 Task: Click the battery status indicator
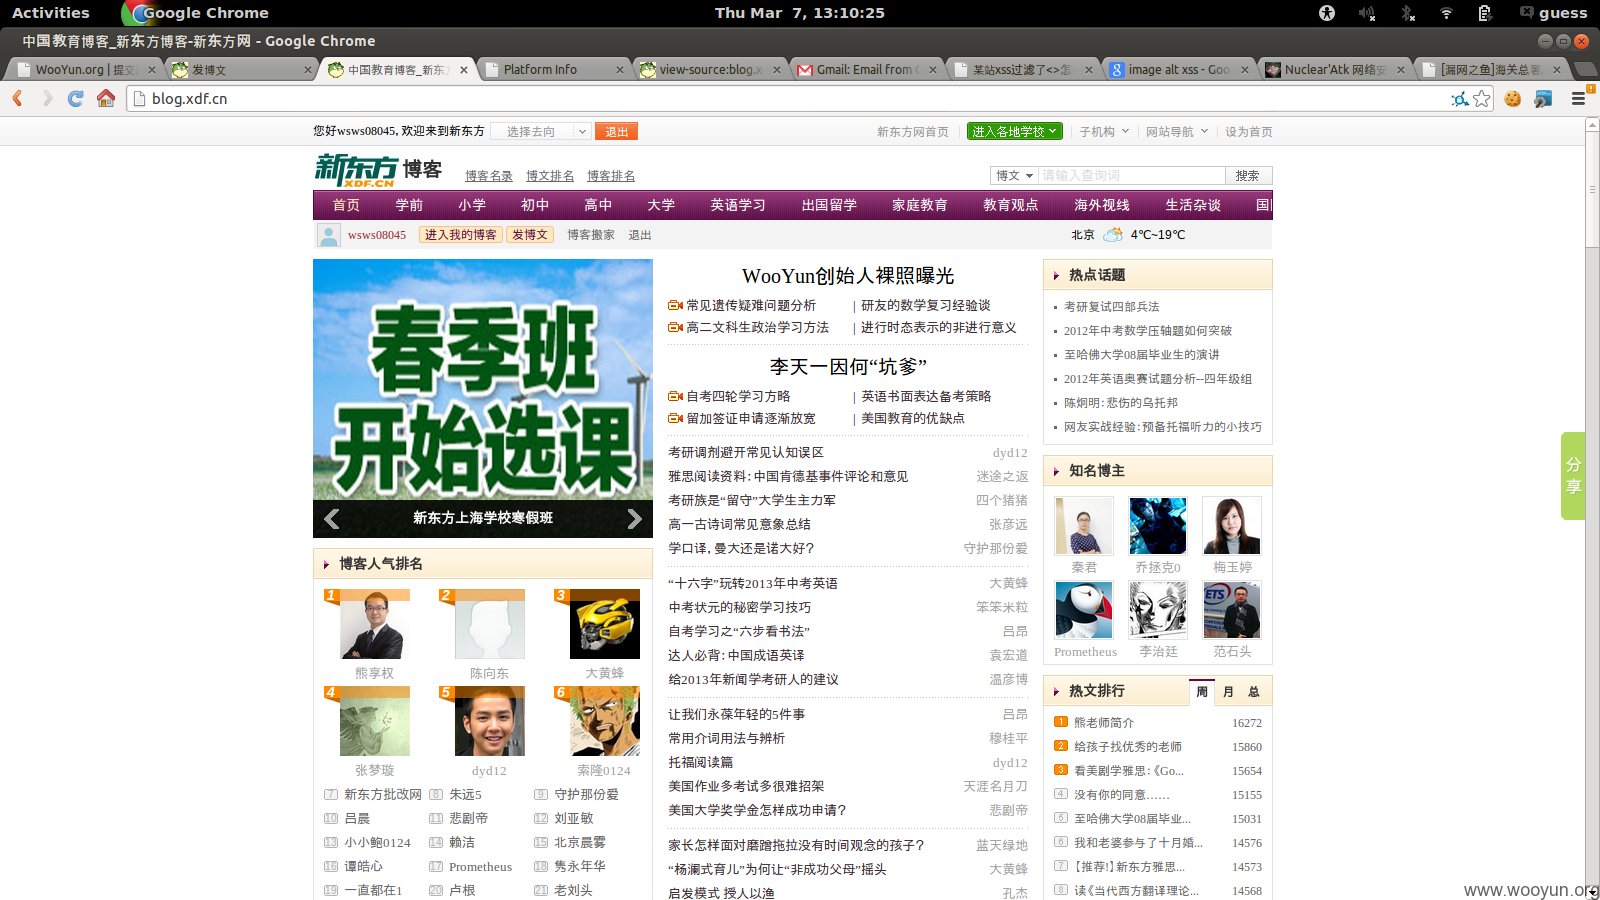[x=1485, y=13]
